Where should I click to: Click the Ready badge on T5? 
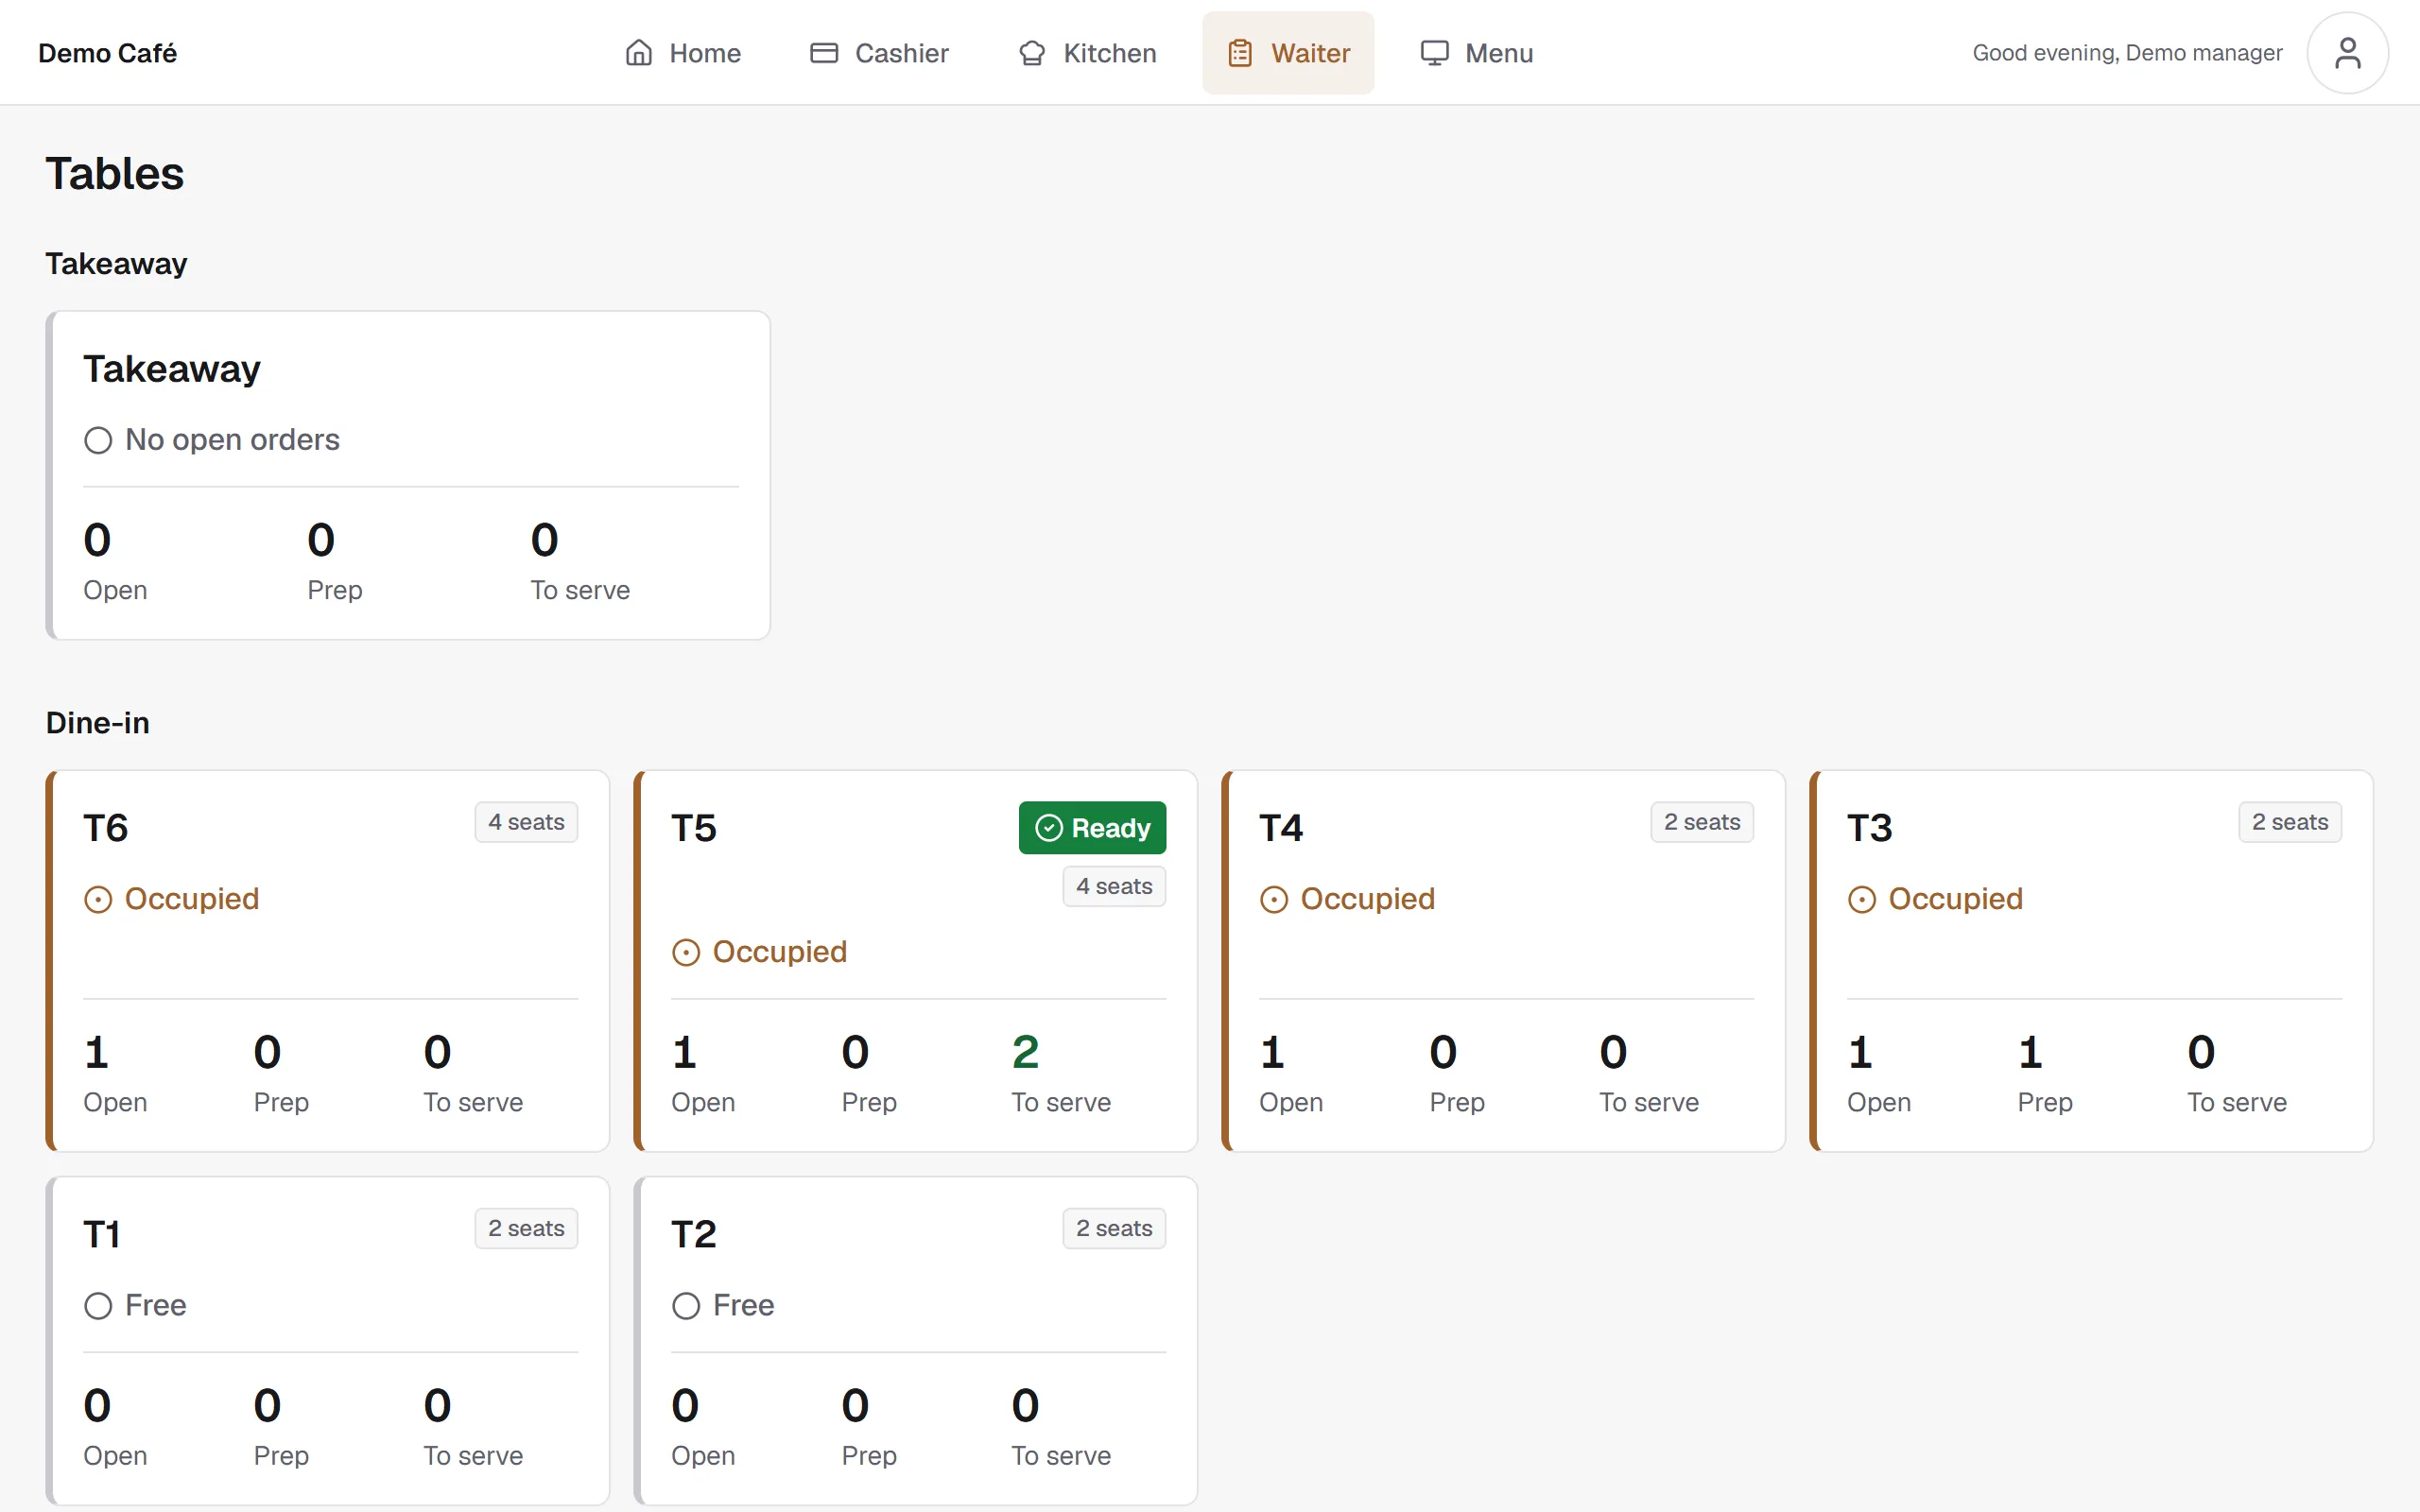tap(1092, 828)
